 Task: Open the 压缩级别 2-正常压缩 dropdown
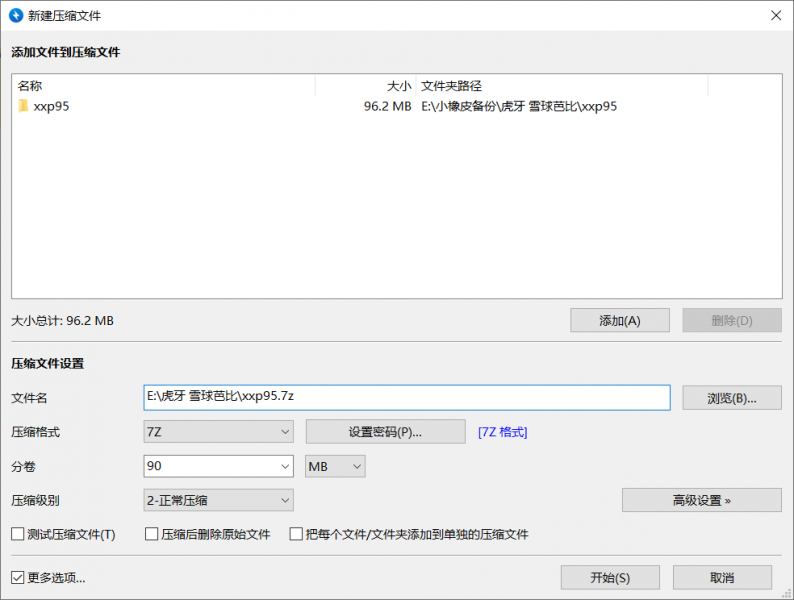219,500
